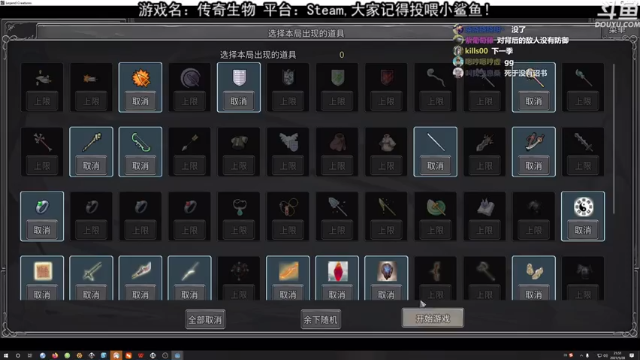The width and height of the screenshot is (640, 360).
Task: Click the 全部取消 button
Action: (x=205, y=320)
